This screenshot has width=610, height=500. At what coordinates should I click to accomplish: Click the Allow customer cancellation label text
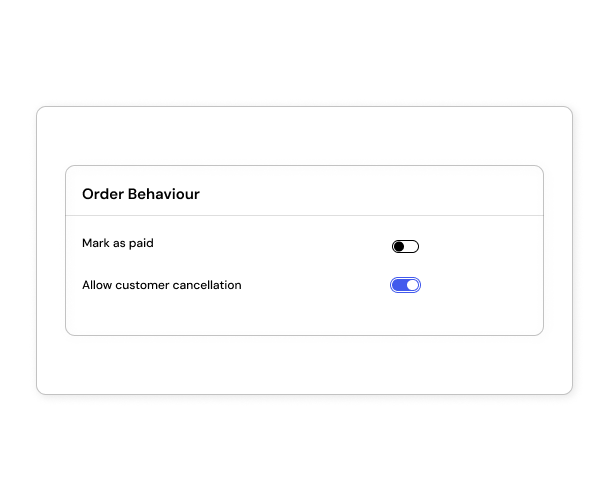pos(162,285)
